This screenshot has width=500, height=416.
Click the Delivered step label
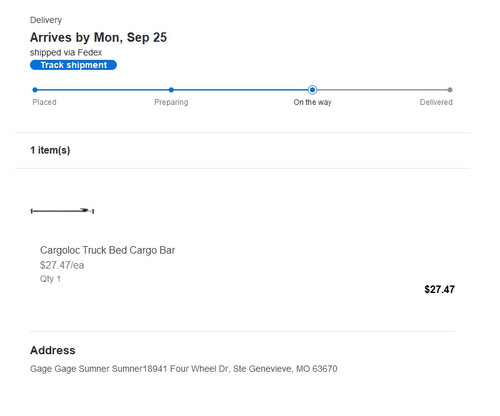(x=436, y=102)
